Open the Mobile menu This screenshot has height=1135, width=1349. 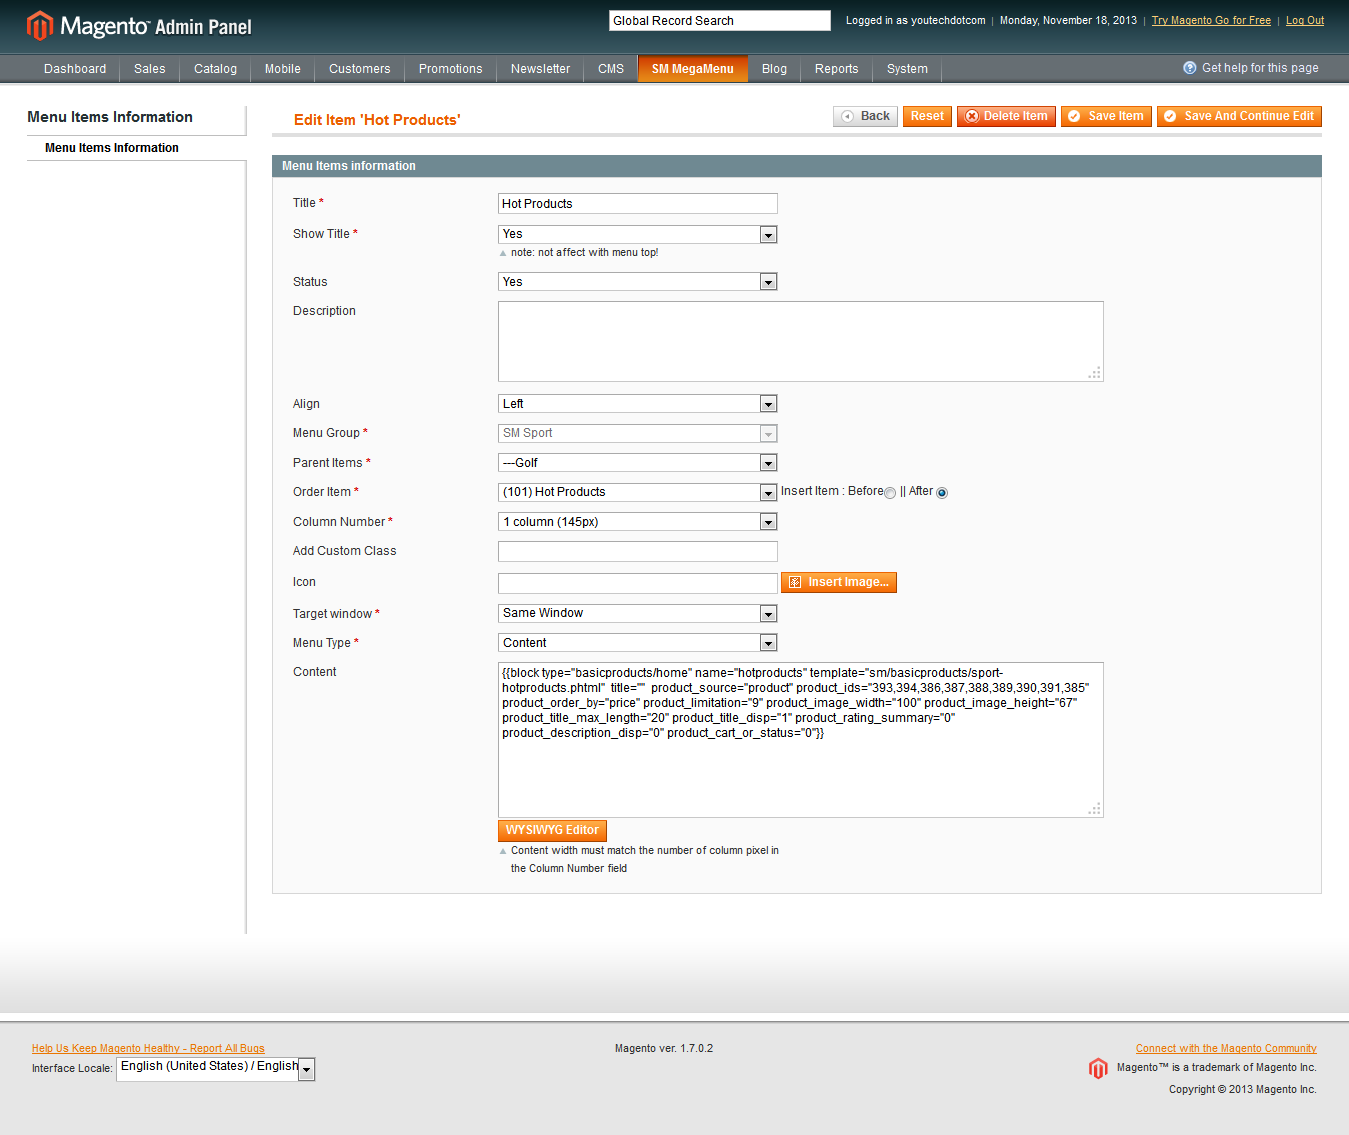coord(283,69)
